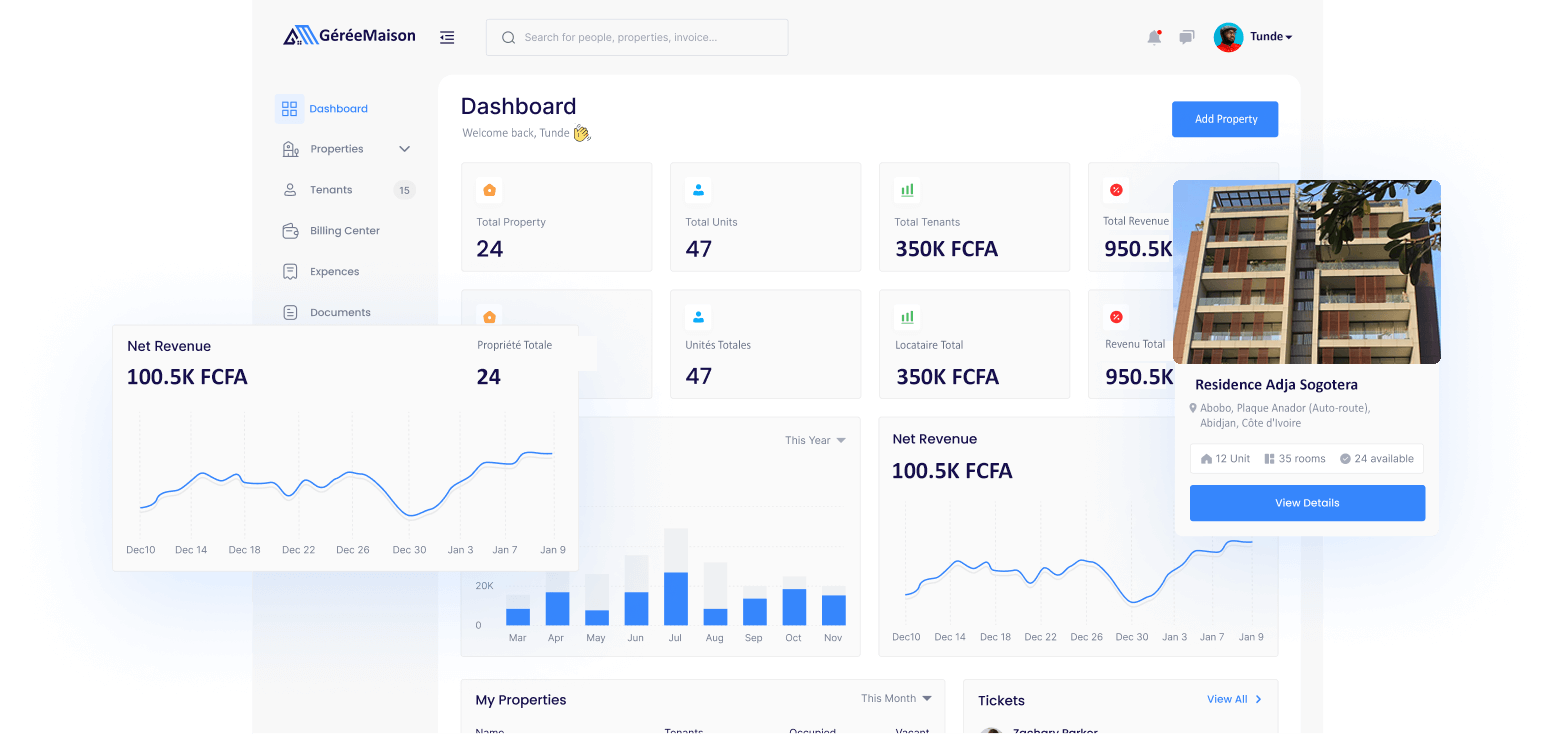Image resolution: width=1550 pixels, height=734 pixels.
Task: Expand the Properties submenu chevron
Action: pos(404,149)
